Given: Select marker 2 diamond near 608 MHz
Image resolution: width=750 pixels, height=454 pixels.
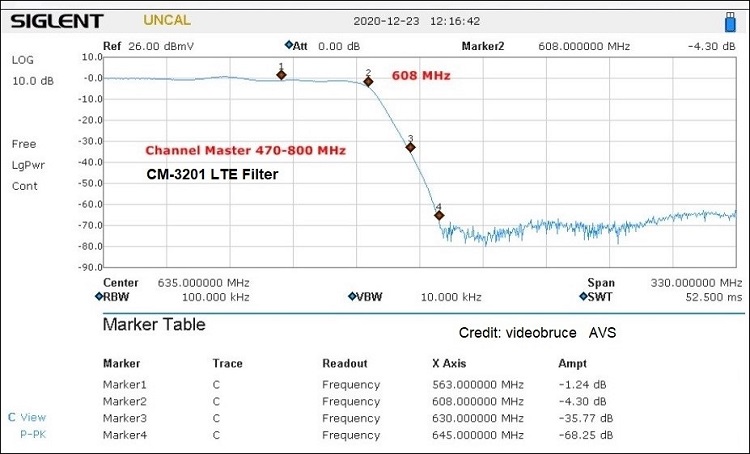Looking at the screenshot, I should click(368, 82).
